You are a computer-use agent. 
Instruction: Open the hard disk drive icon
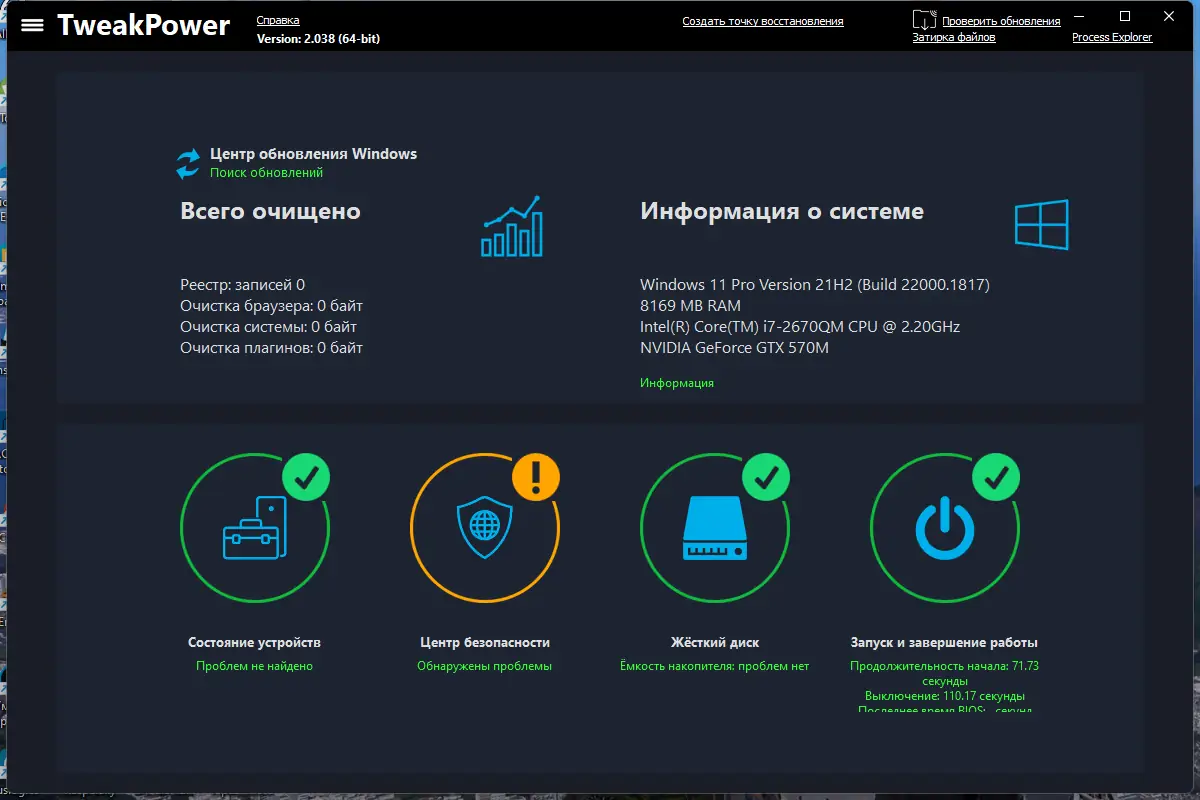[x=715, y=529]
